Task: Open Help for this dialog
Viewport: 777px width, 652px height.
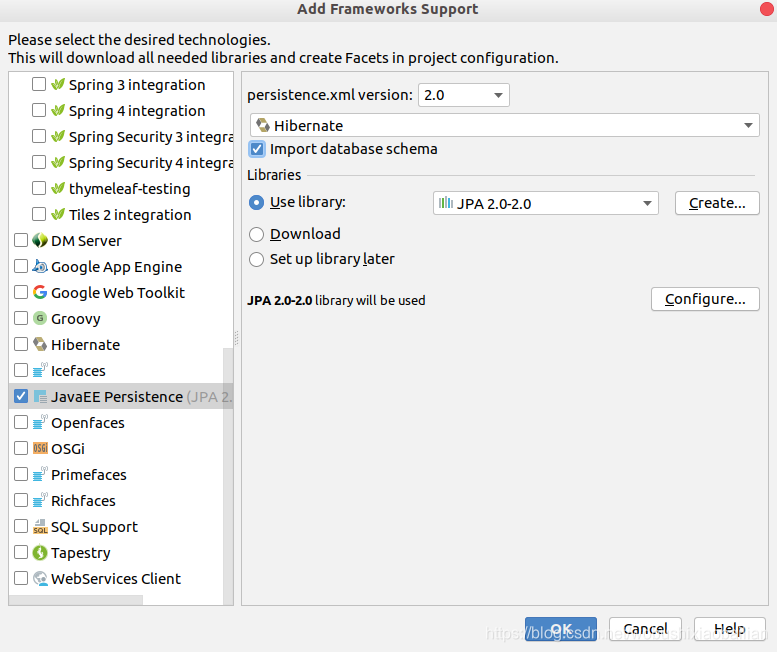Action: (x=729, y=629)
